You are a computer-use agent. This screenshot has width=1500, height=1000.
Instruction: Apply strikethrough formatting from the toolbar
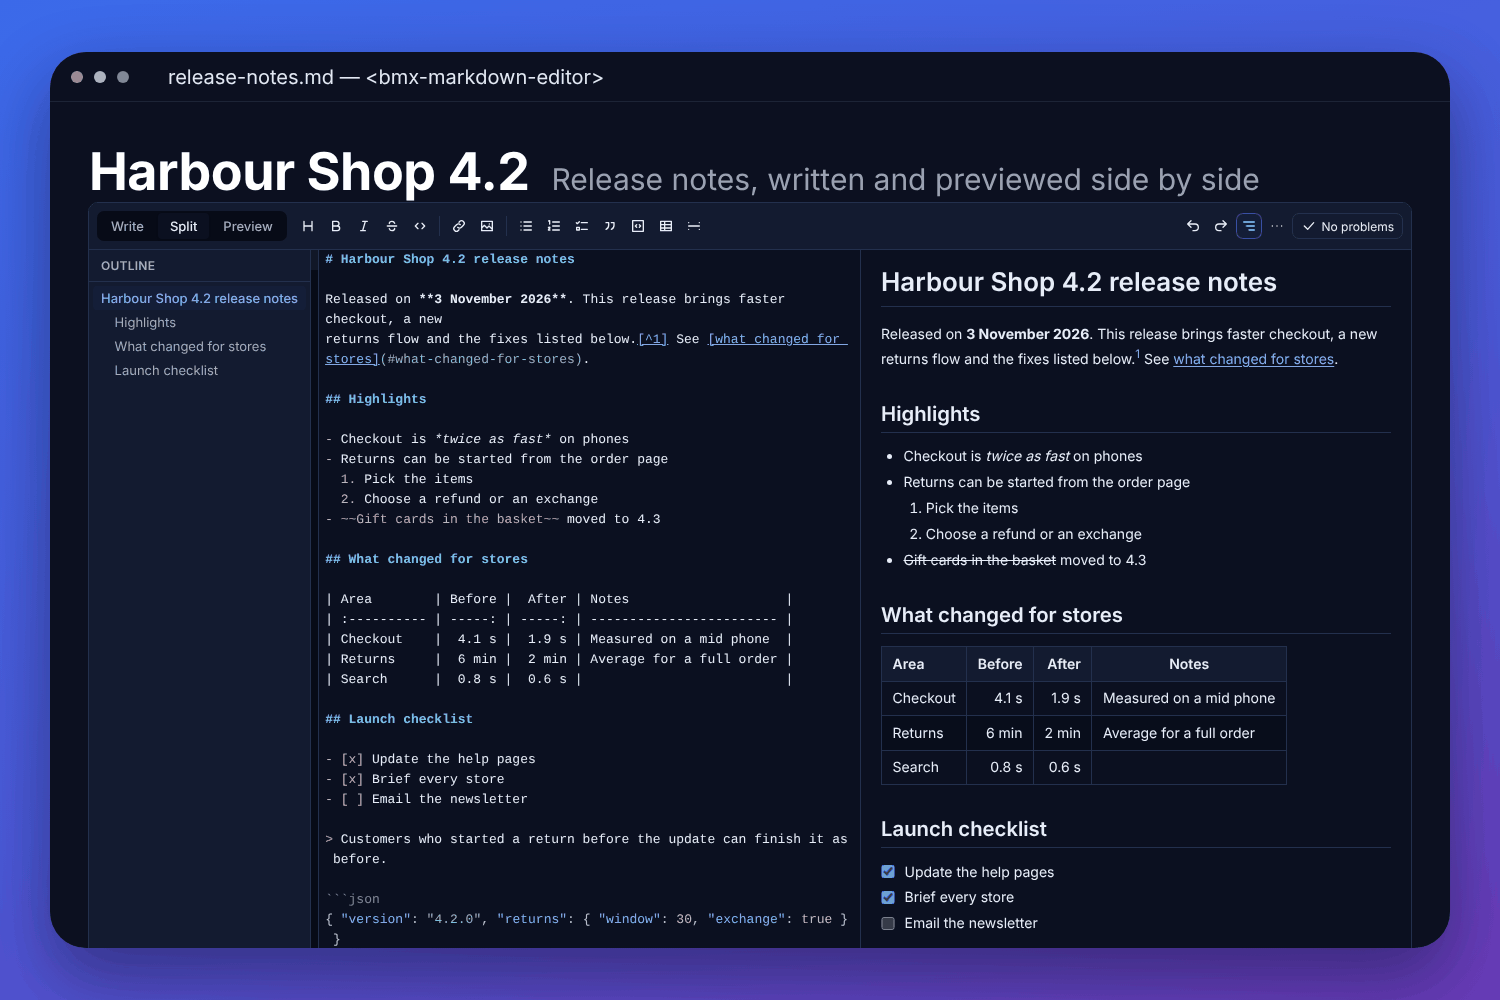[392, 226]
